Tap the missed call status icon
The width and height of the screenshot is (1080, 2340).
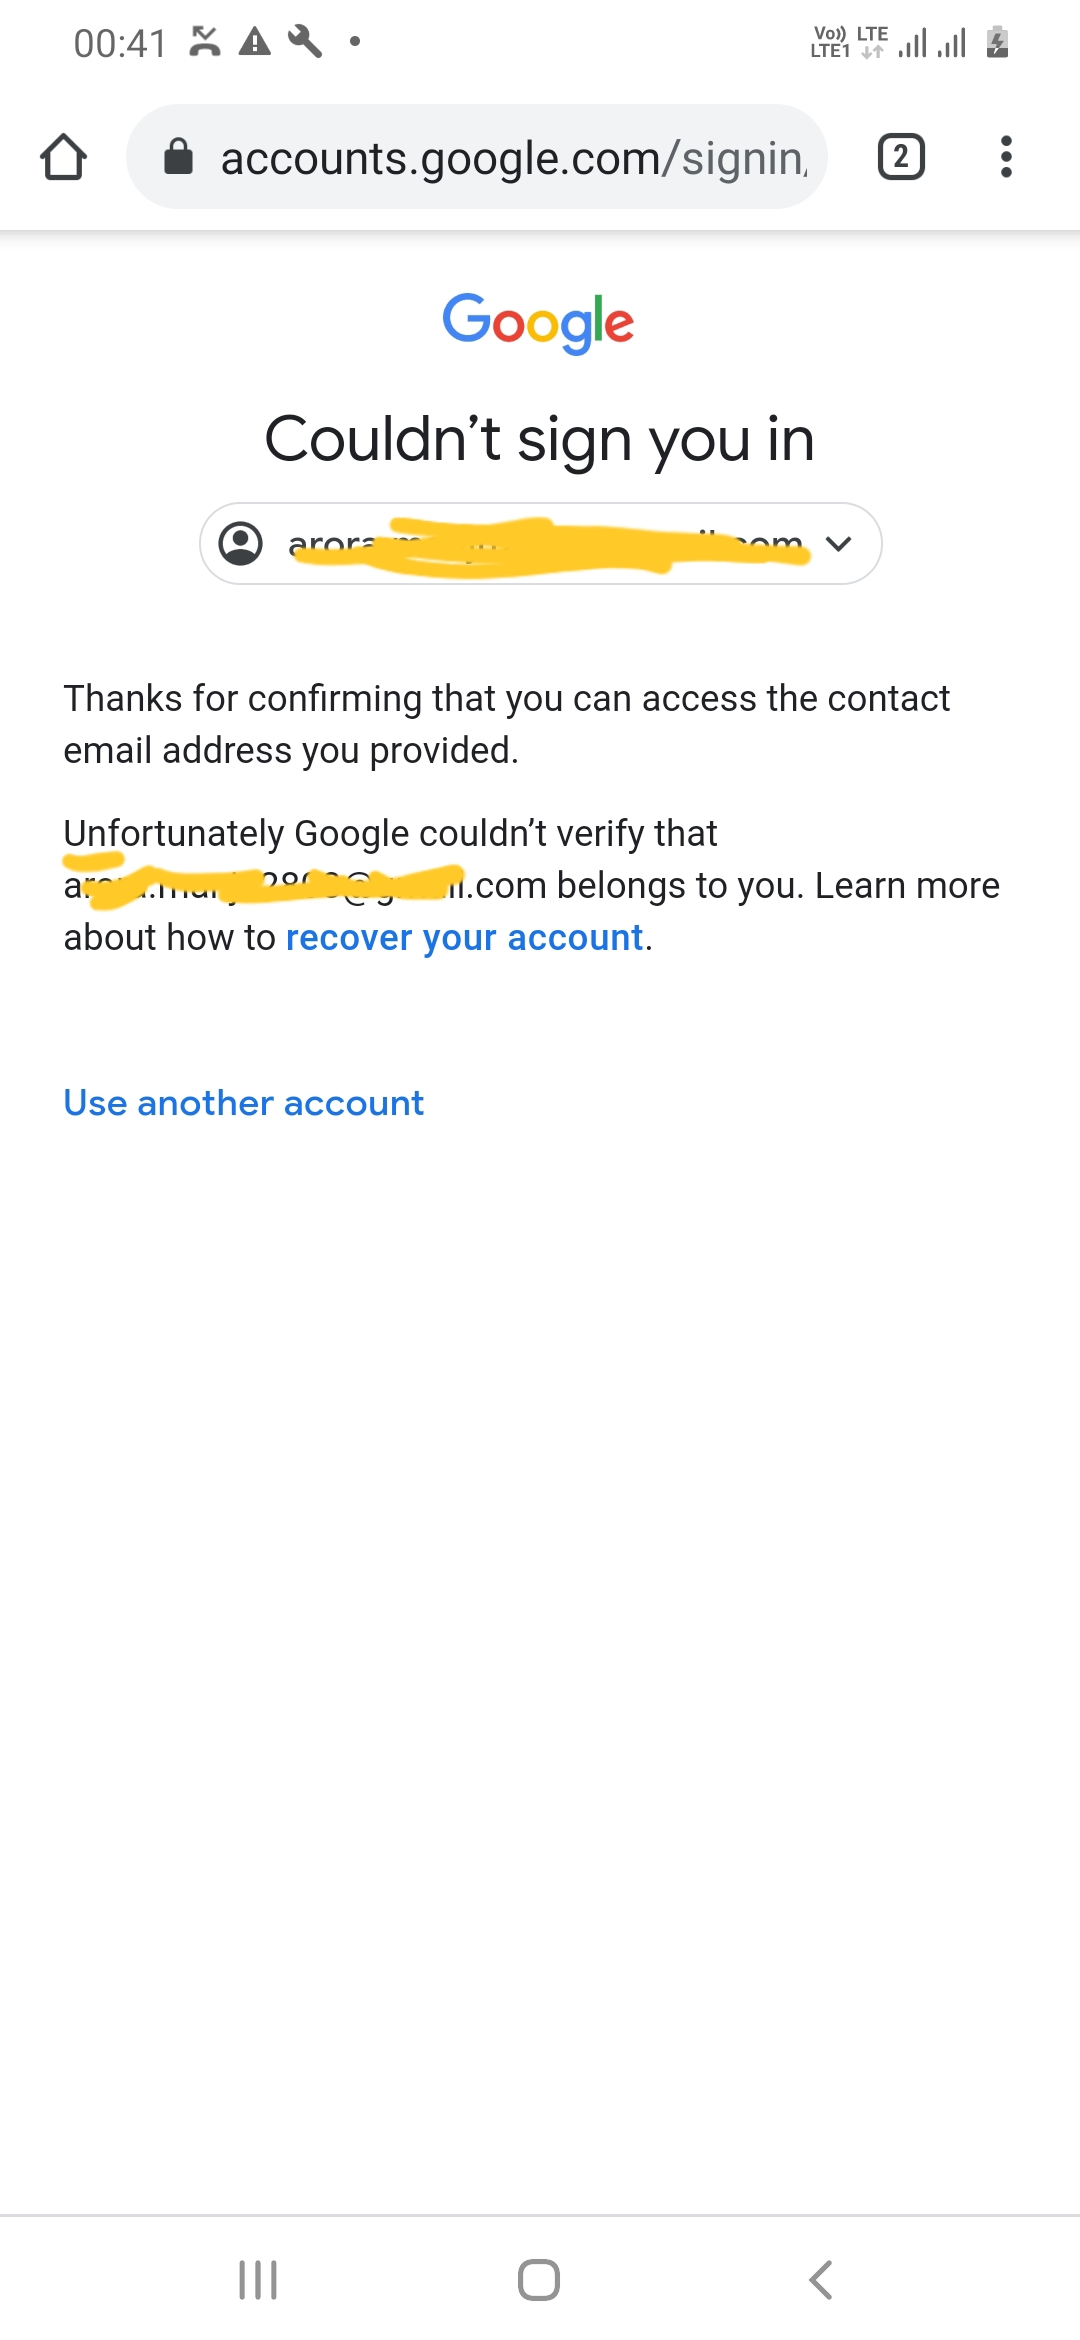tap(205, 42)
